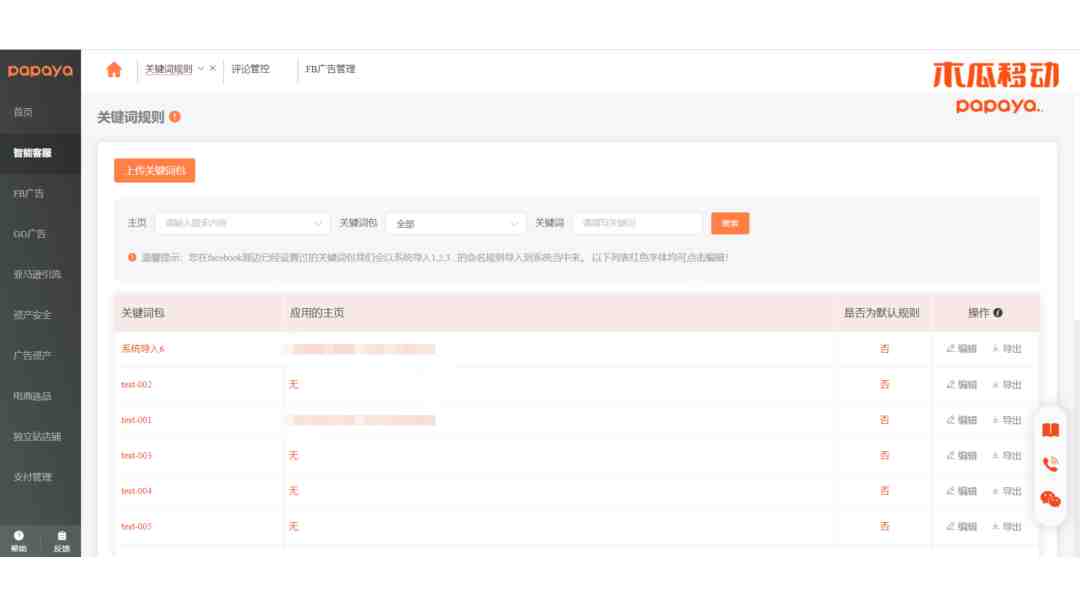Click the 是否为默认规则 column header
The image size is (1080, 608).
[x=882, y=313]
